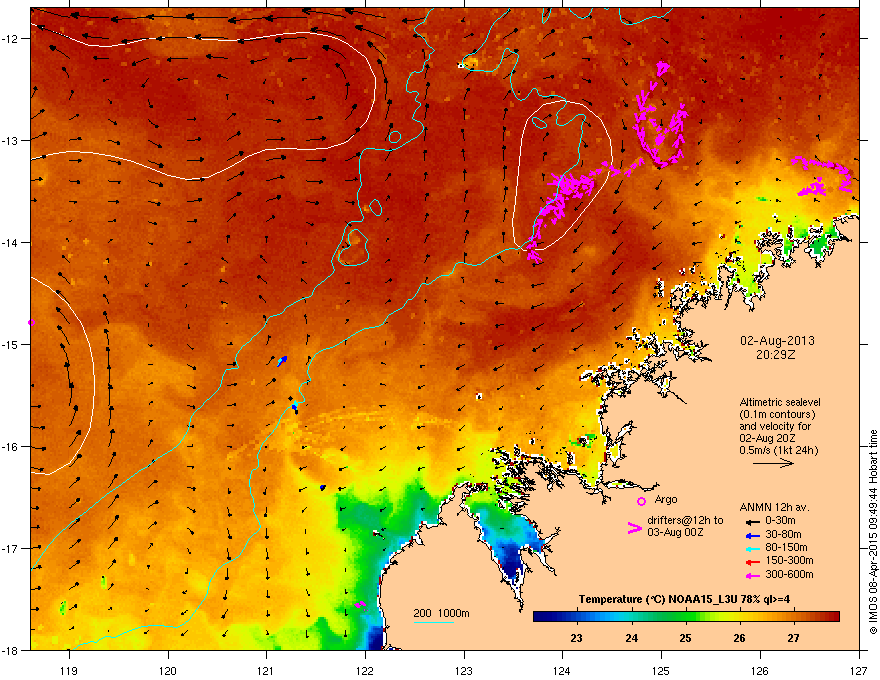Select the cyan 80-150m legend arrow
This screenshot has width=880, height=680.
coord(751,548)
